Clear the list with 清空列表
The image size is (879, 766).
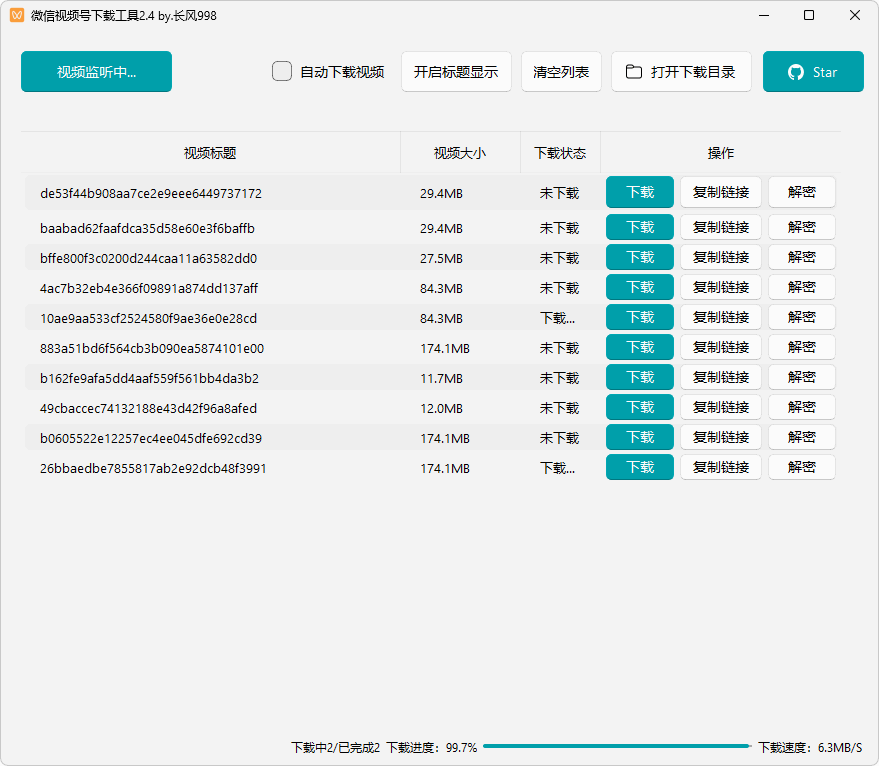click(x=561, y=72)
